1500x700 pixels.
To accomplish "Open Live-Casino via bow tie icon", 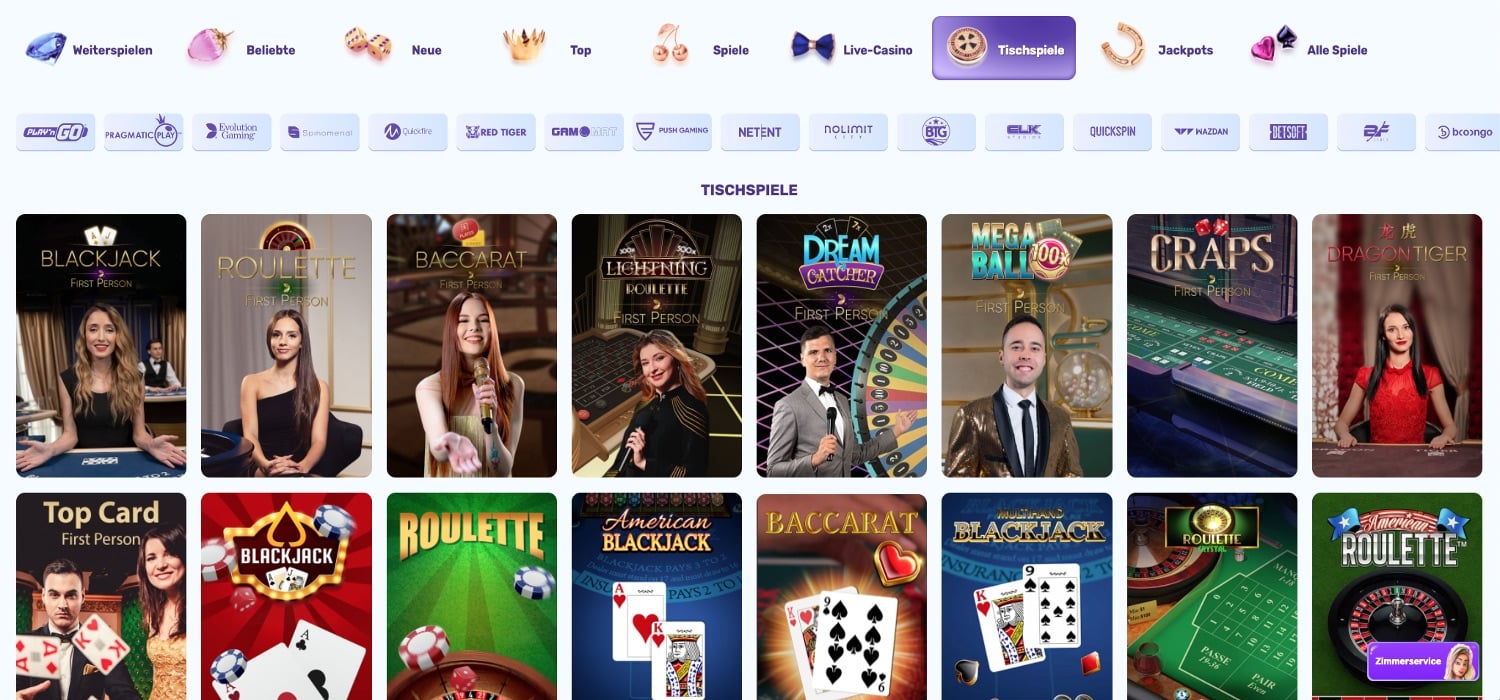I will point(813,47).
